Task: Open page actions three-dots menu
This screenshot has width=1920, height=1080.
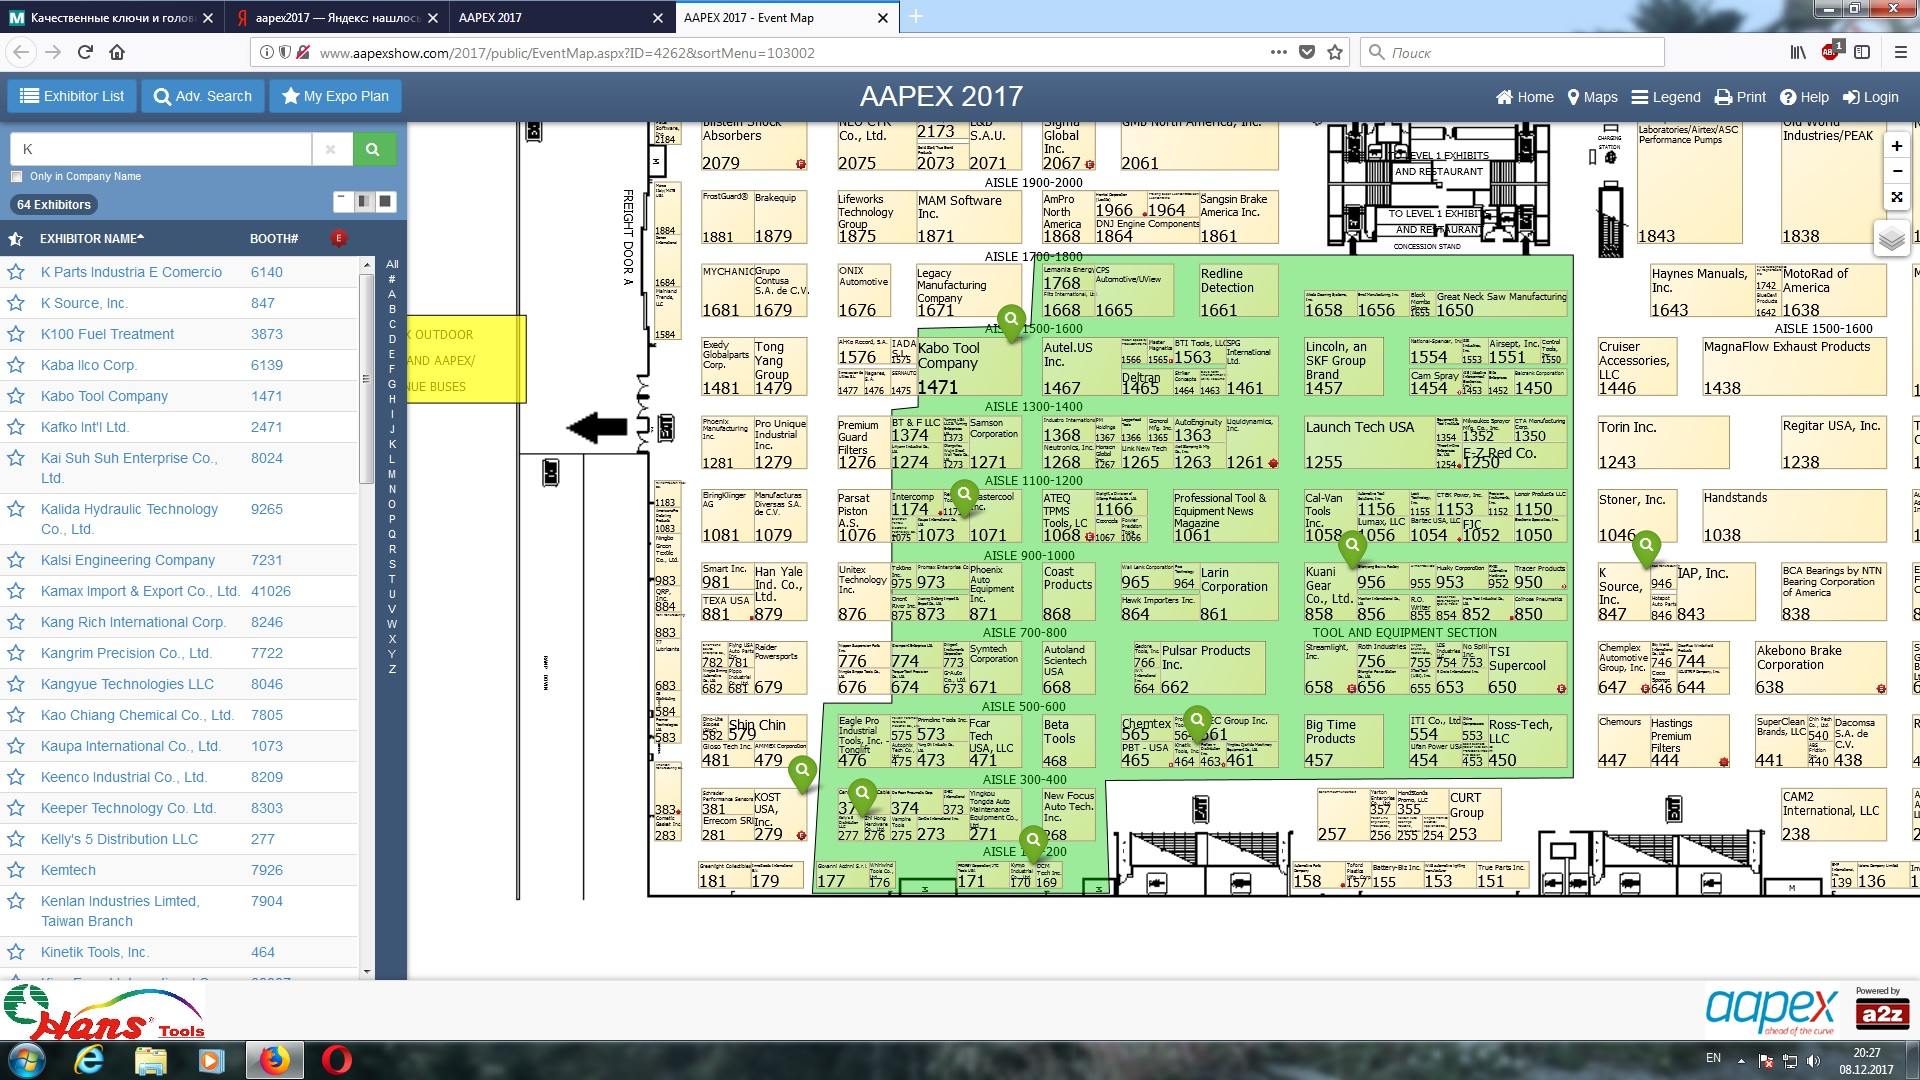Action: 1278,52
